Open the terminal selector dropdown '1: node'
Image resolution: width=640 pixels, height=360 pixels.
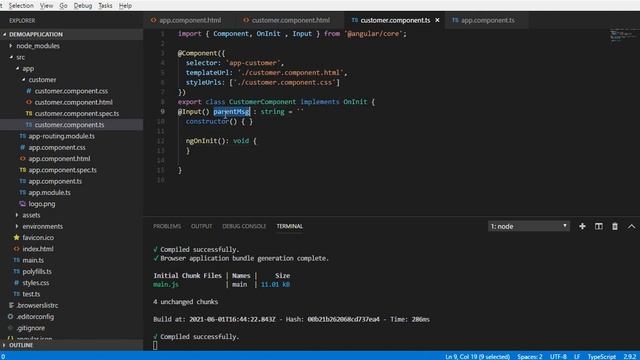[529, 226]
